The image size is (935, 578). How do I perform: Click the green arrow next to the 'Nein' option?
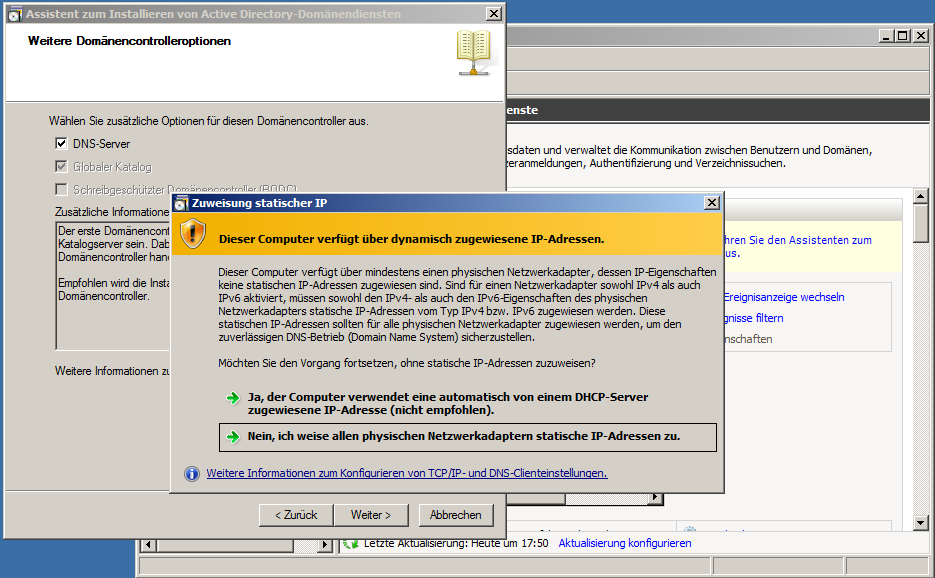(233, 437)
